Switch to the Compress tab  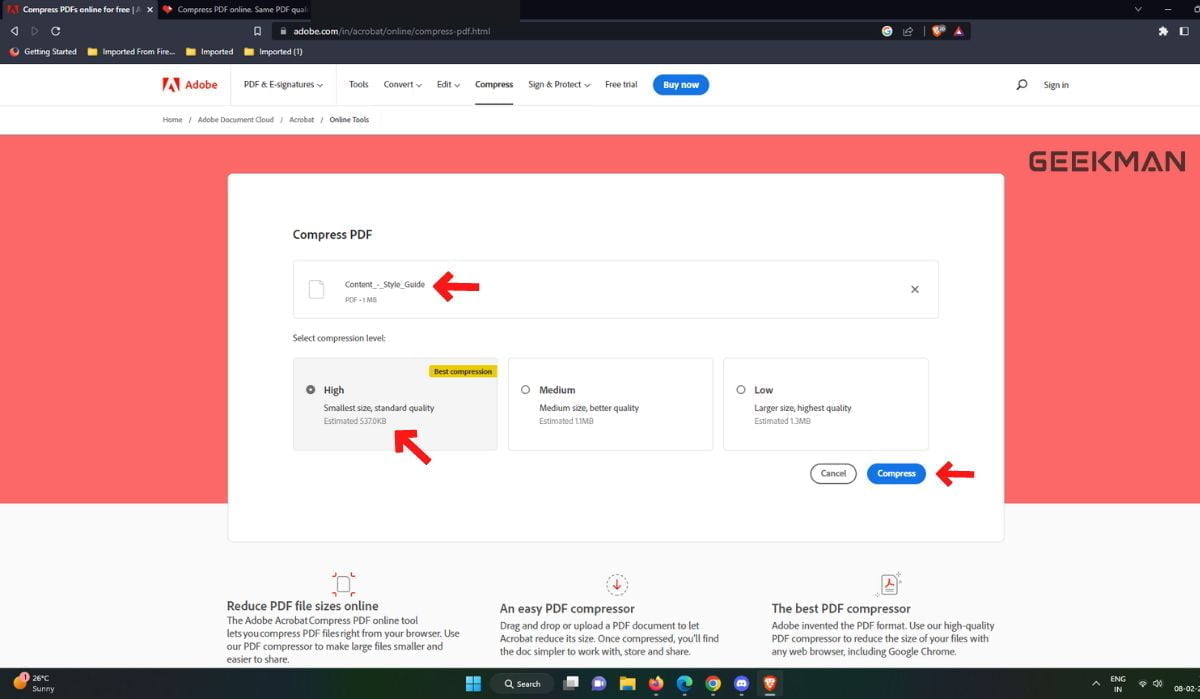click(493, 84)
